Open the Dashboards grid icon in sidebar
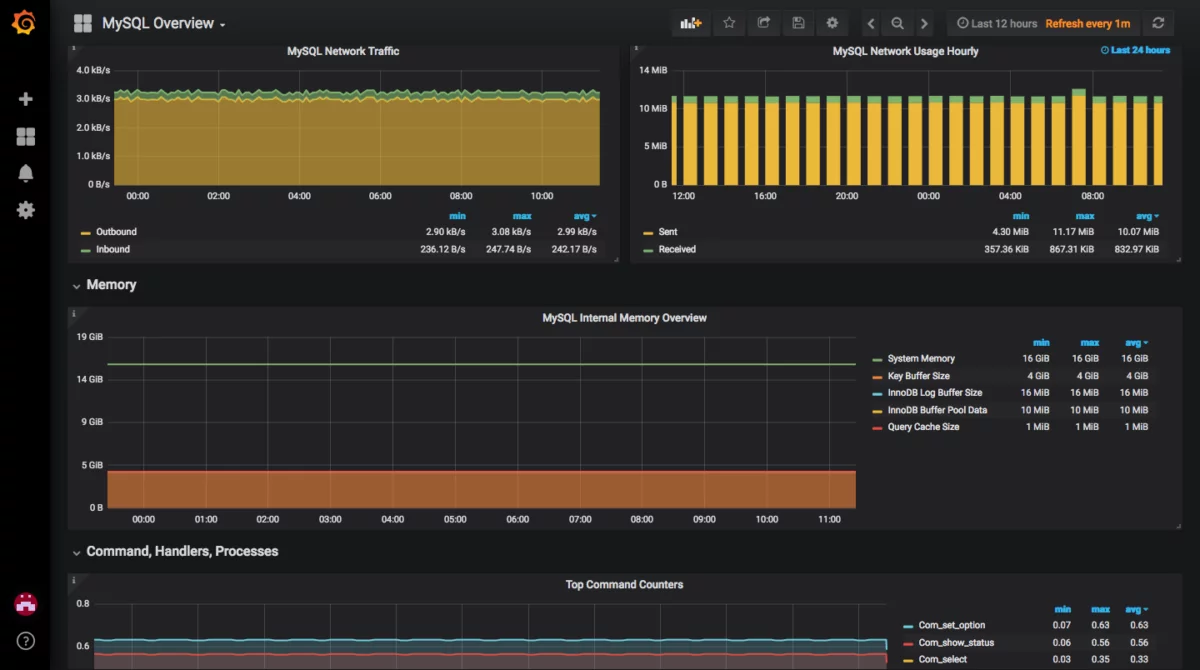The image size is (1200, 670). (26, 137)
